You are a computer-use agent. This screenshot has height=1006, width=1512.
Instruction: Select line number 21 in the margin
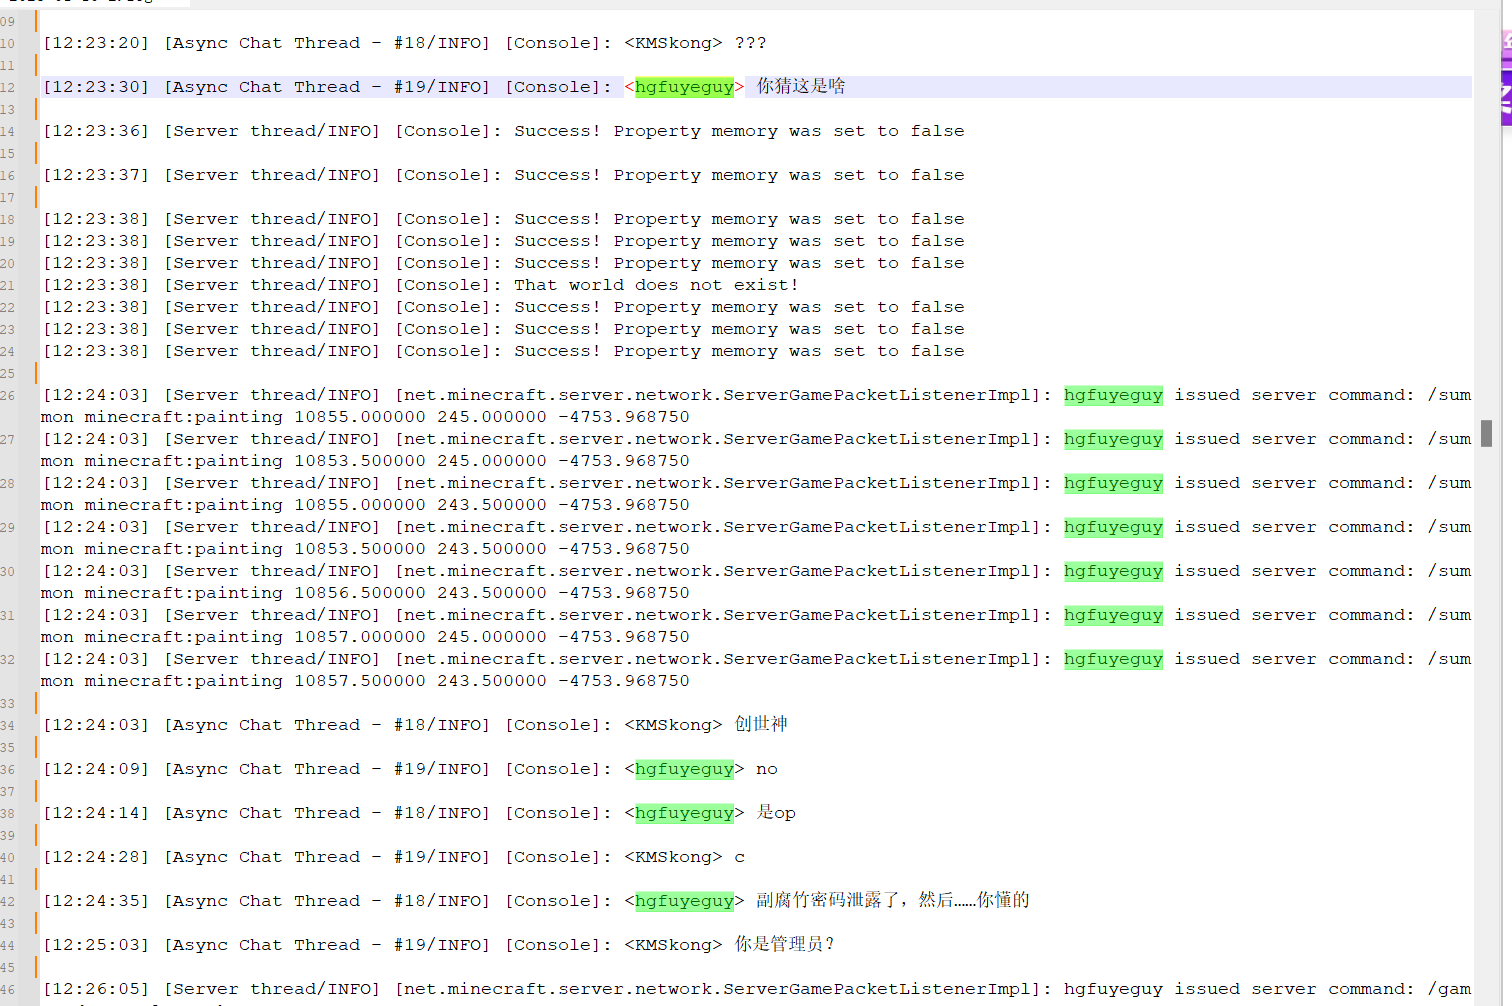(8, 286)
